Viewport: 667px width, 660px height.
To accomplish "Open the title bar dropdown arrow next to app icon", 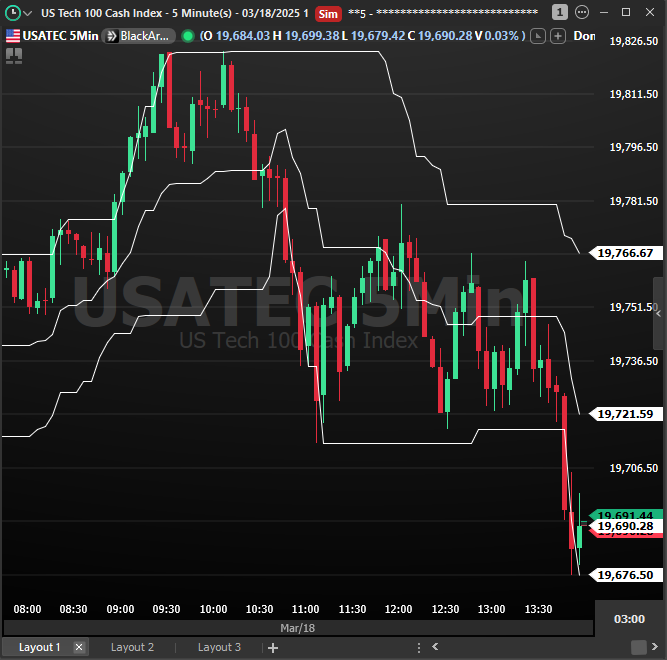I will [27, 13].
